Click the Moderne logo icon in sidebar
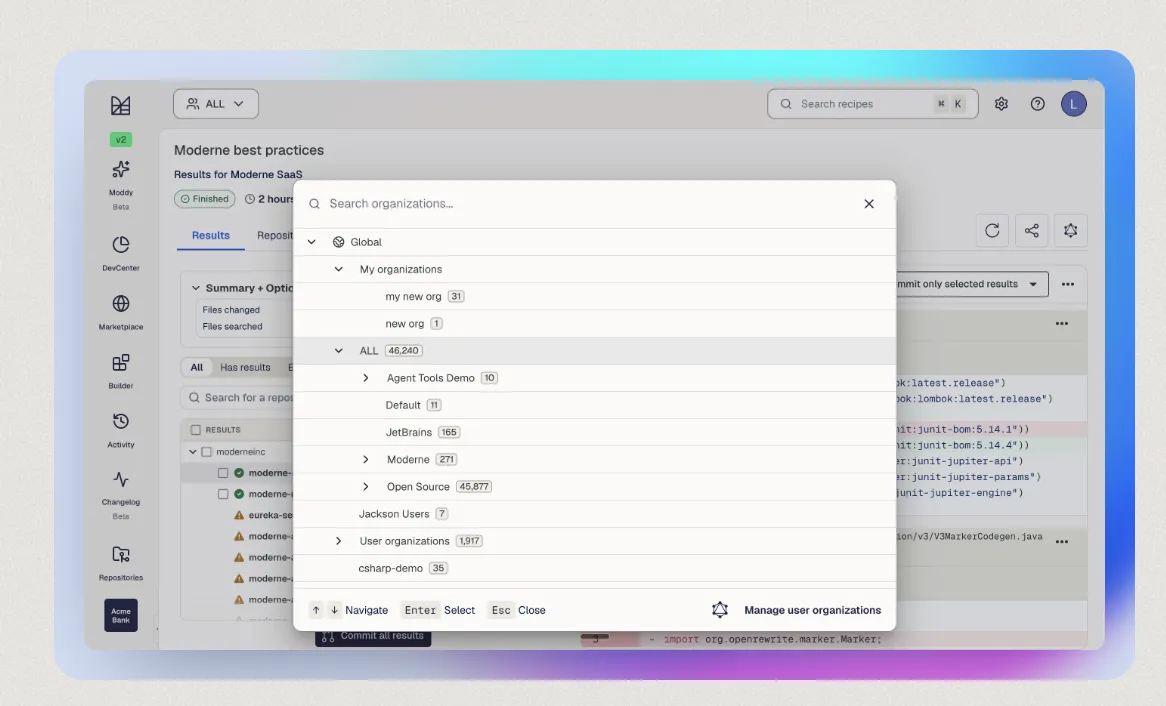The height and width of the screenshot is (706, 1166). click(x=120, y=106)
